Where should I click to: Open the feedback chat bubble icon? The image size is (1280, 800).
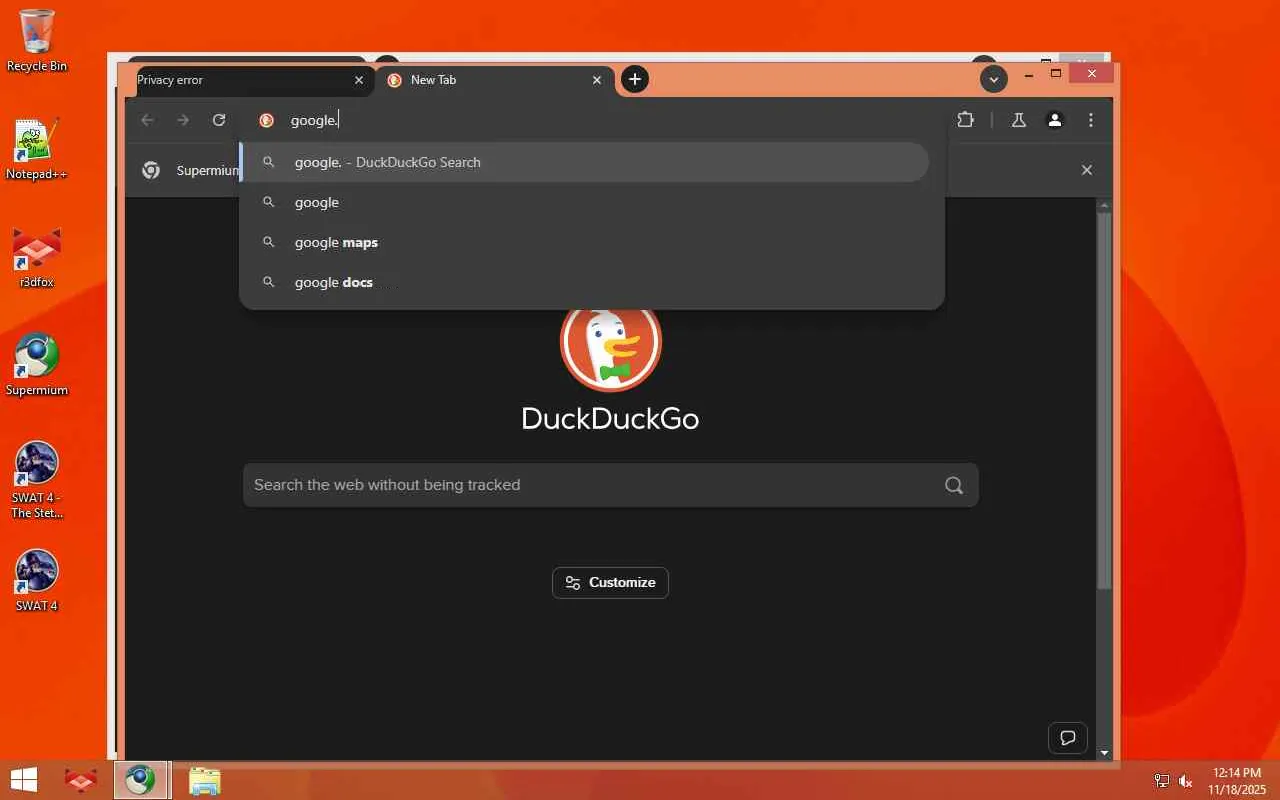click(1068, 738)
